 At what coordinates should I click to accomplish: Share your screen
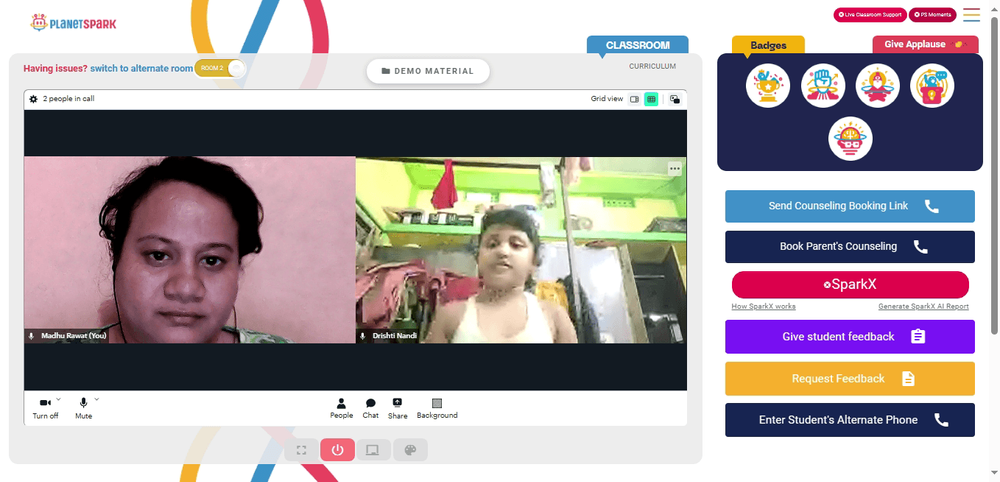pyautogui.click(x=397, y=409)
